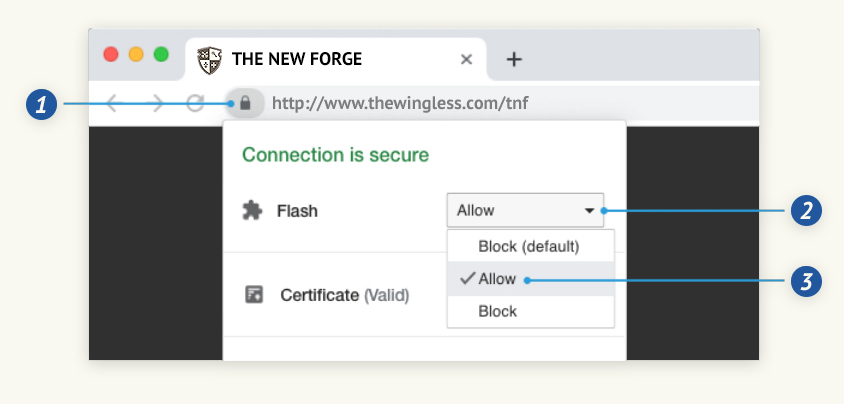Click the lock icon in address bar
Viewport: 844px width, 404px height.
click(245, 103)
